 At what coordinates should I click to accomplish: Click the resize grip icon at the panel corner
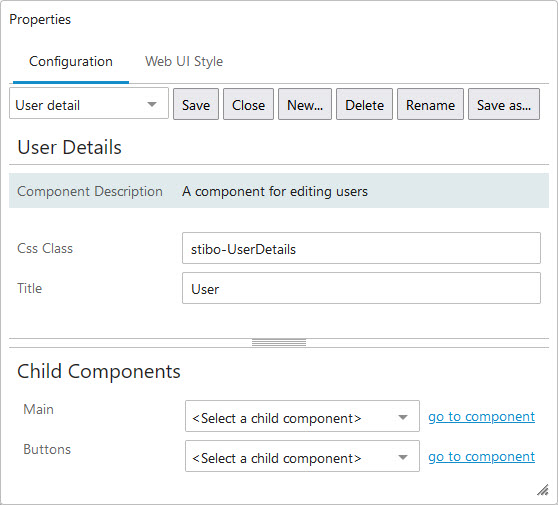click(543, 490)
